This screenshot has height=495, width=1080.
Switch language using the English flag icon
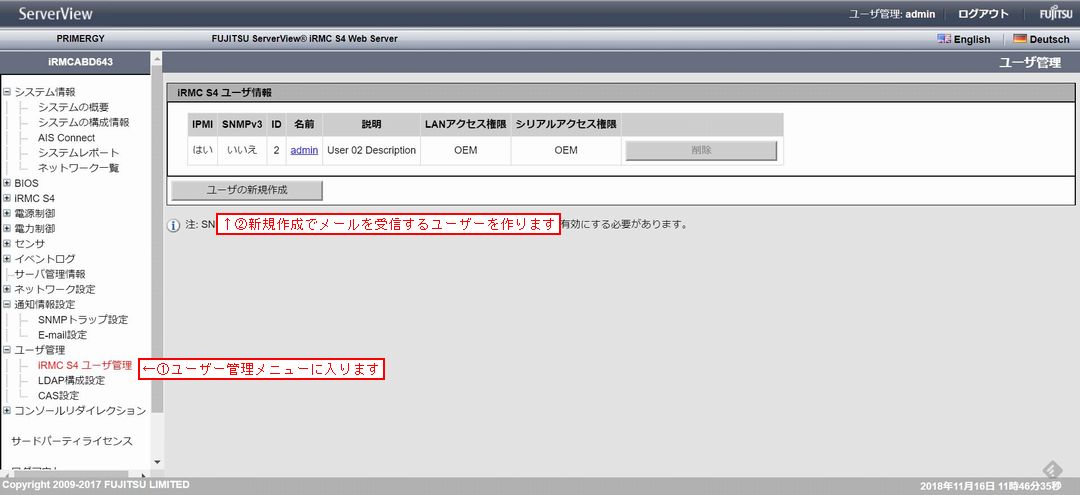944,39
